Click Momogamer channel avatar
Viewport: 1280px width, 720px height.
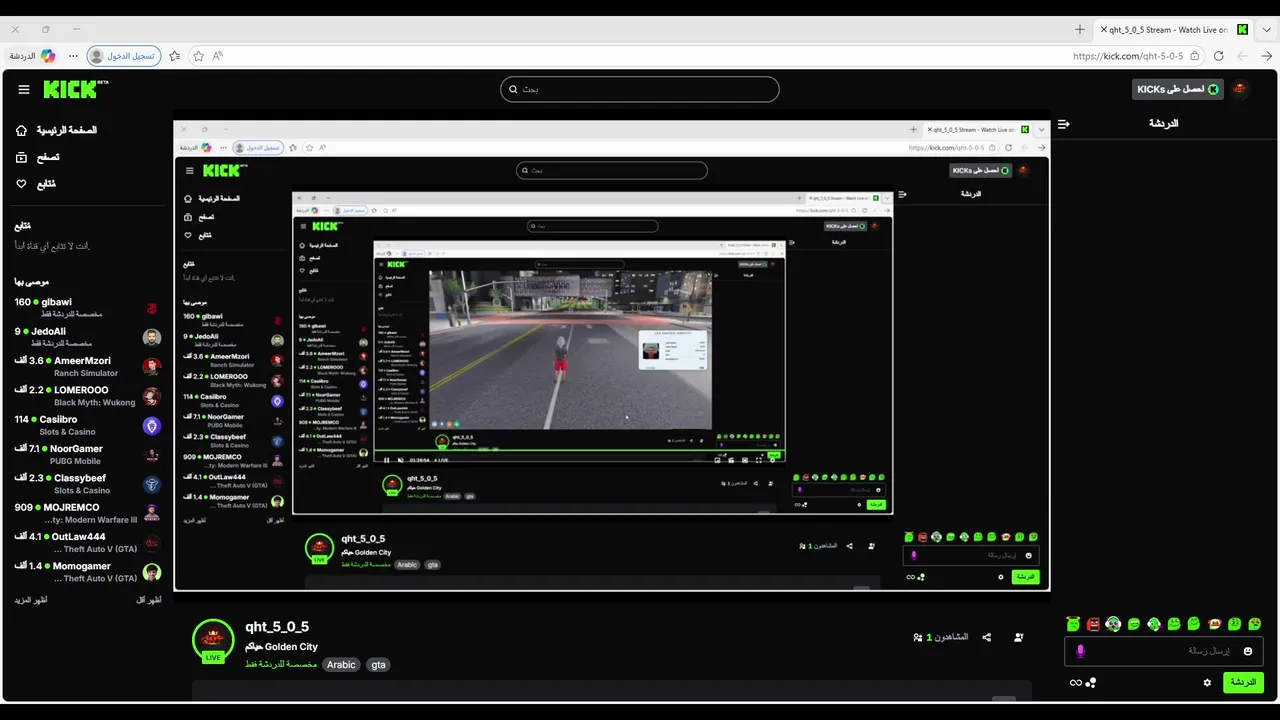pyautogui.click(x=152, y=573)
